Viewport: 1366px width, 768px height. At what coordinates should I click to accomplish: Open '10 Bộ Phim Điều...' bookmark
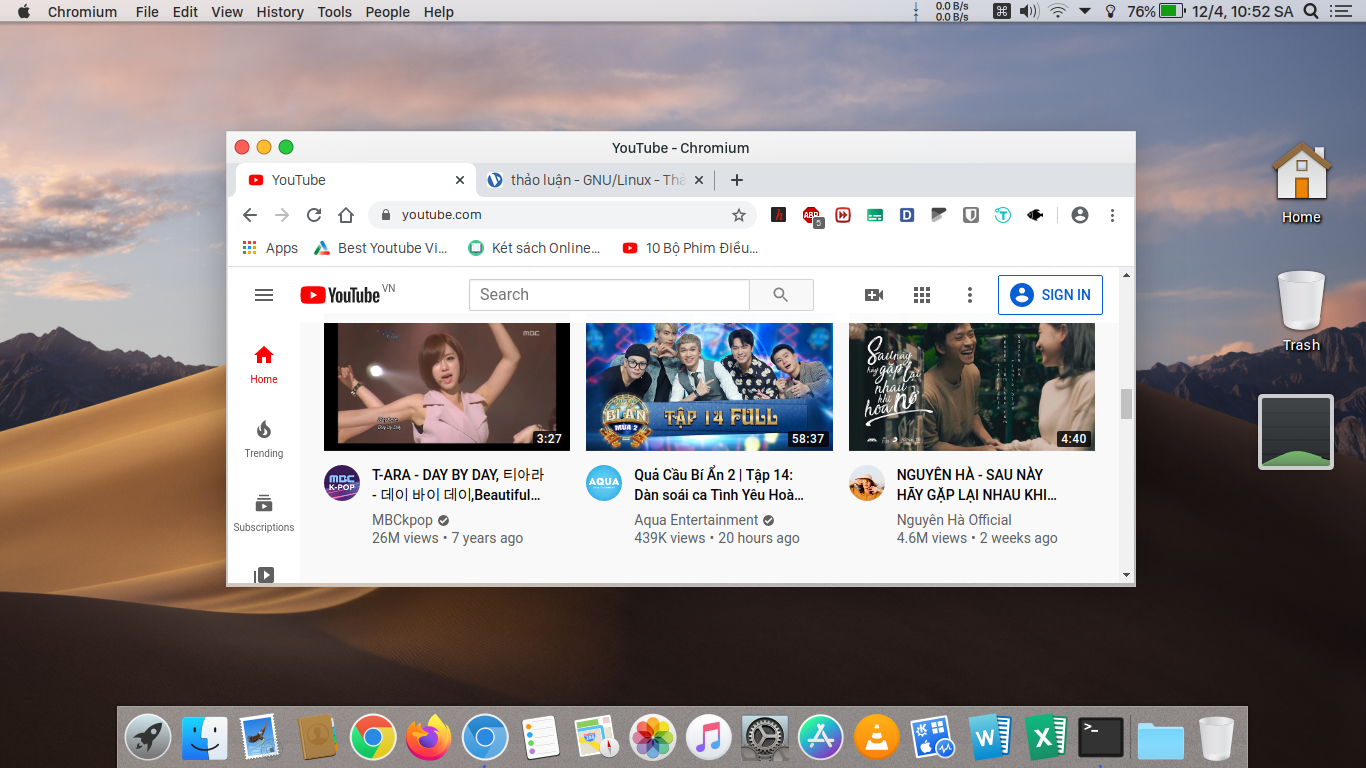click(x=690, y=248)
